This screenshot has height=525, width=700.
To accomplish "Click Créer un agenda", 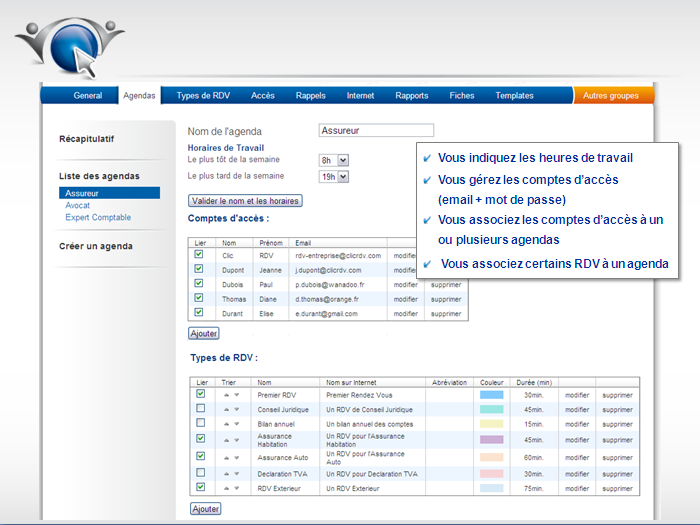I will (x=96, y=246).
